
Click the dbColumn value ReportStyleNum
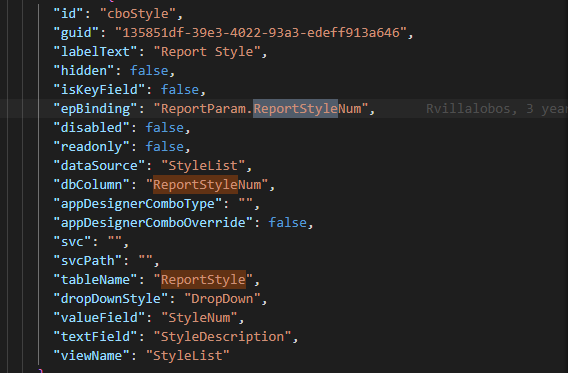[x=207, y=185]
